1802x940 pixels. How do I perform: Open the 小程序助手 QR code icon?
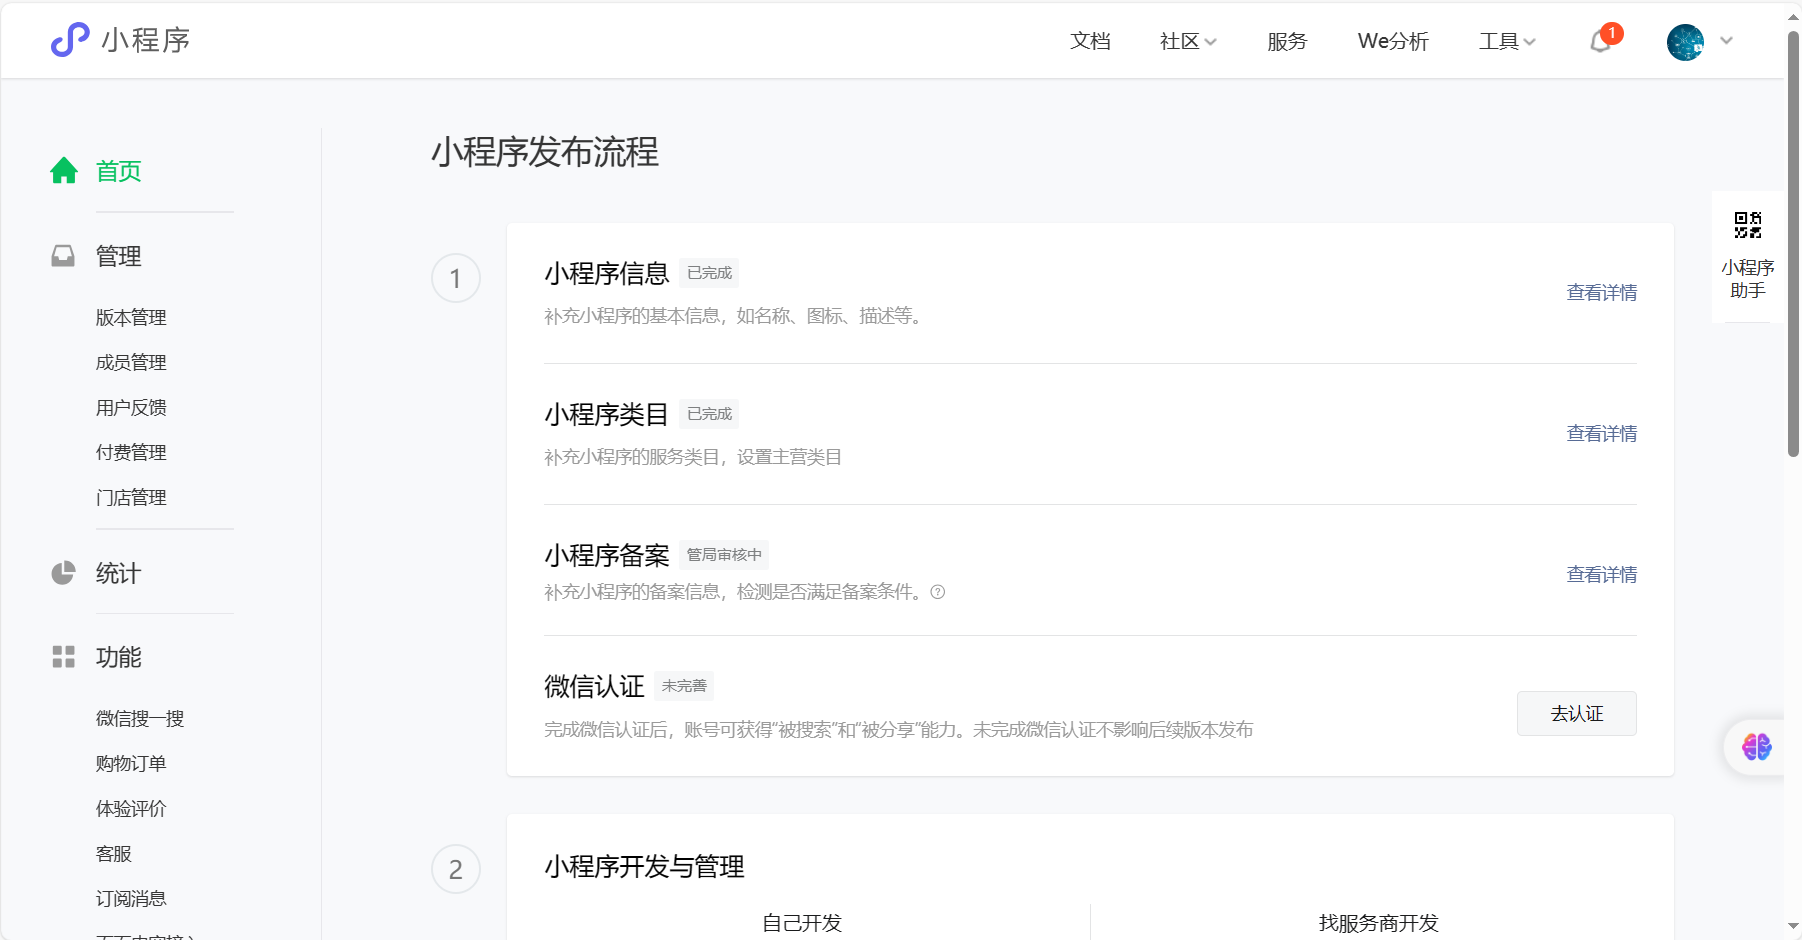[1748, 225]
